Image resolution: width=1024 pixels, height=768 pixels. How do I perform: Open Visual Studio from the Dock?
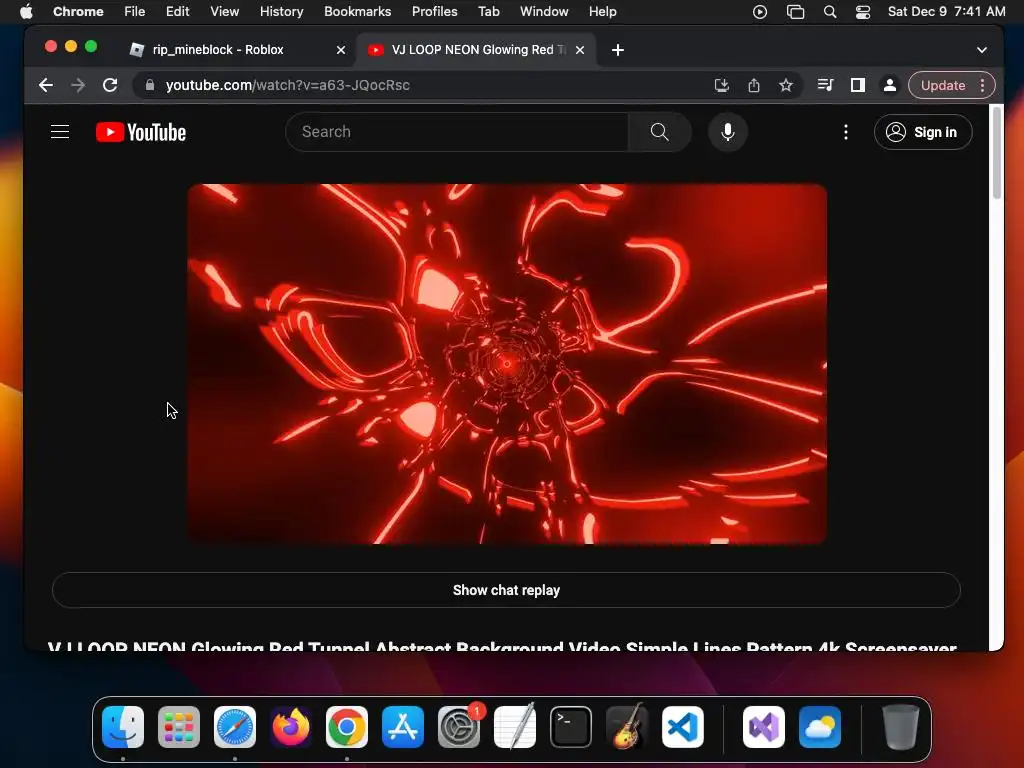point(764,727)
